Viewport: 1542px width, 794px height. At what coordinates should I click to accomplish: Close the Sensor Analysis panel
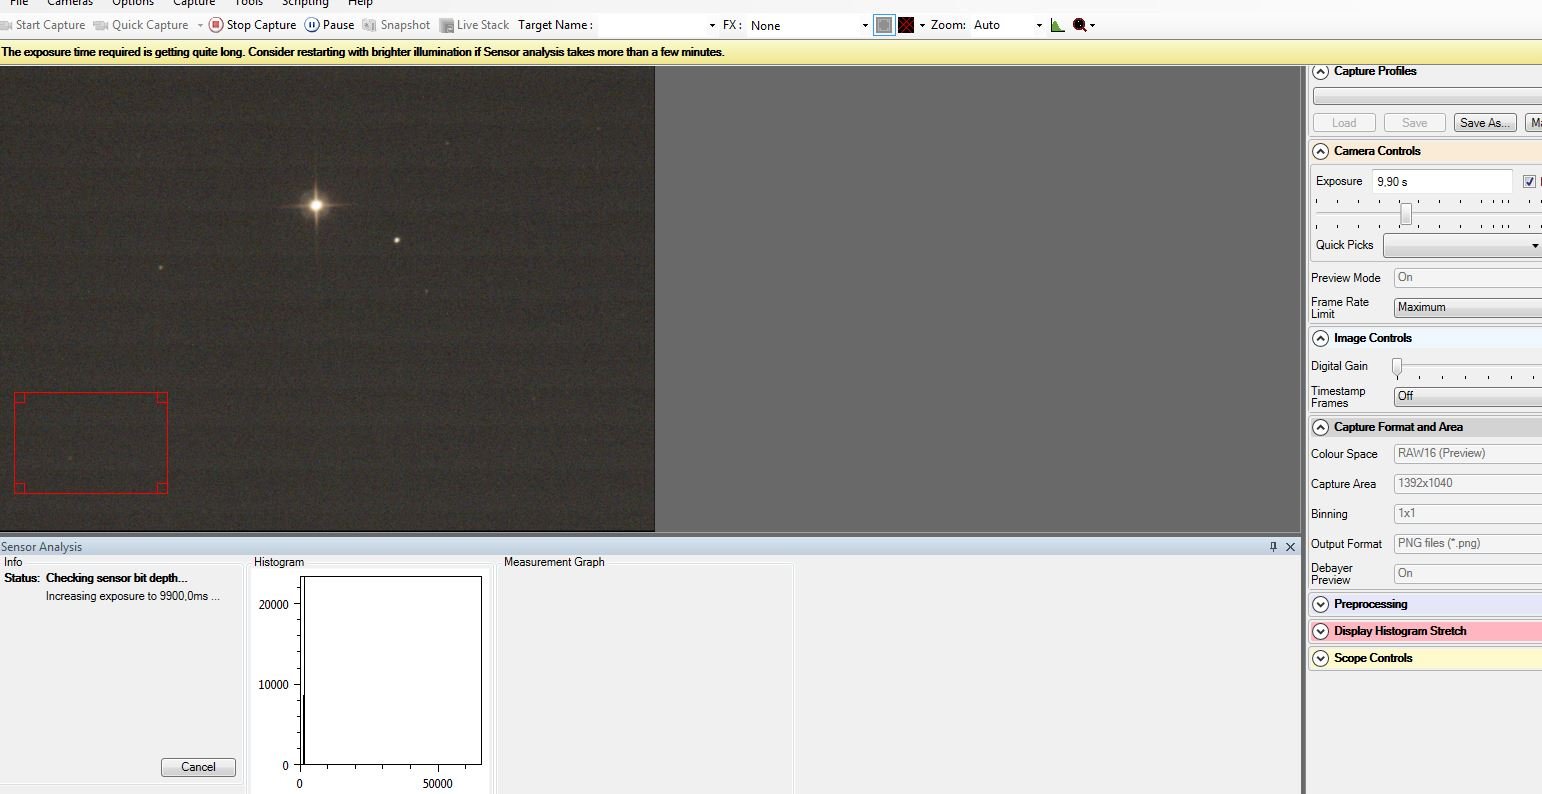(x=1290, y=547)
